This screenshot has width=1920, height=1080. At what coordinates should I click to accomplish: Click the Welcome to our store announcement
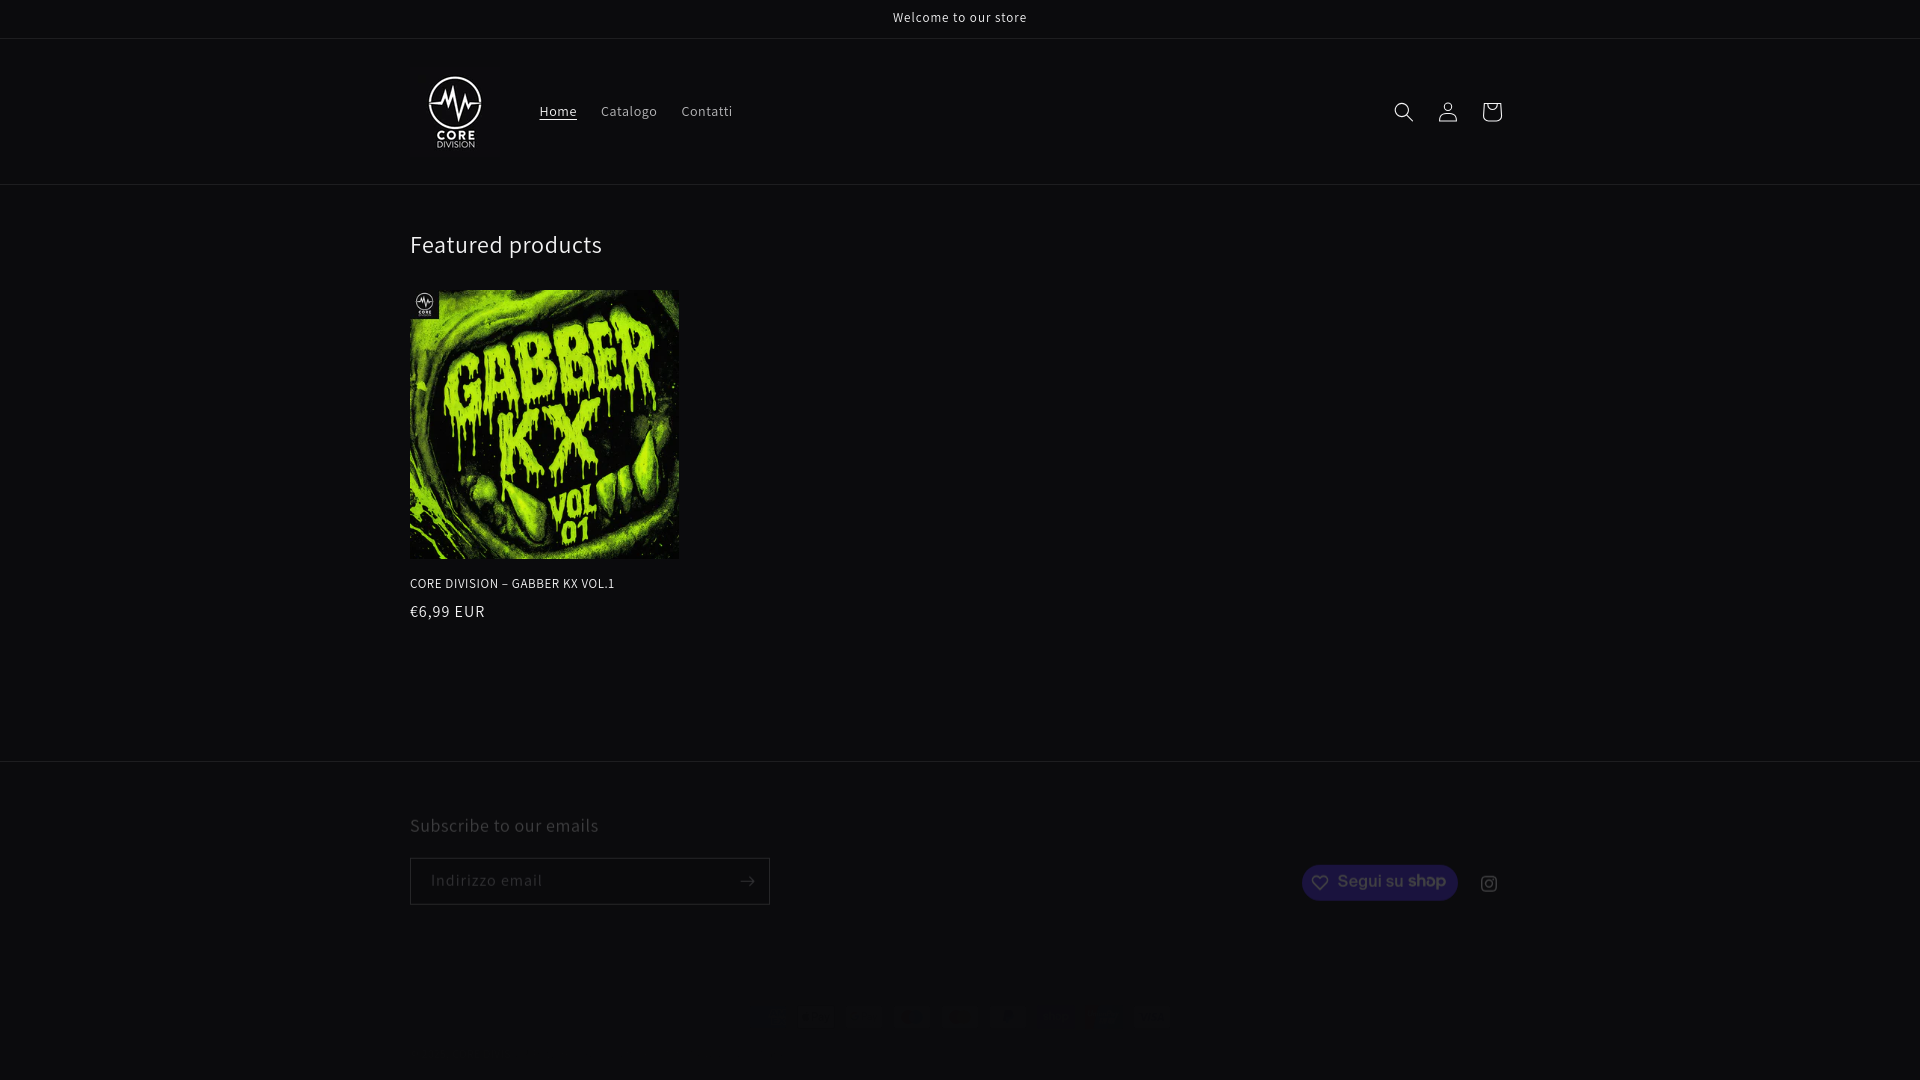coord(960,18)
